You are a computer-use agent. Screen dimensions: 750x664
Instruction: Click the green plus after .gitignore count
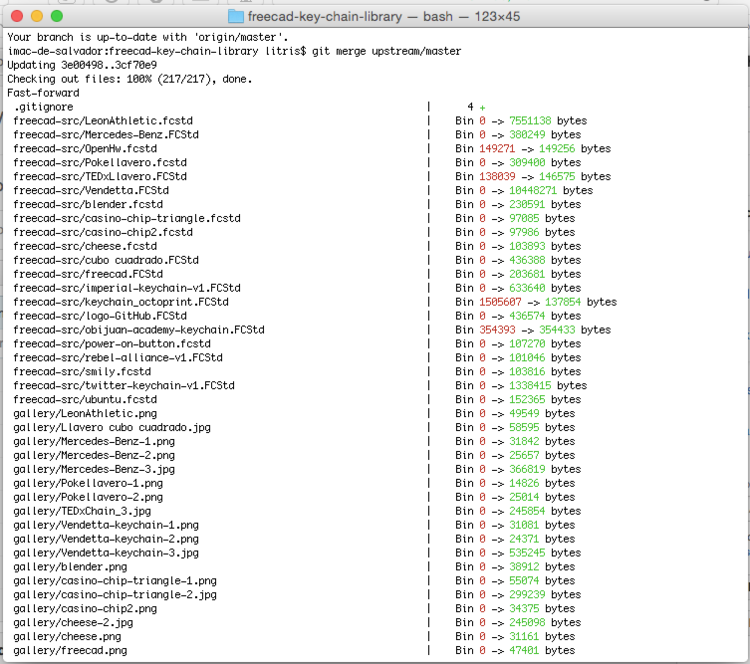click(482, 107)
